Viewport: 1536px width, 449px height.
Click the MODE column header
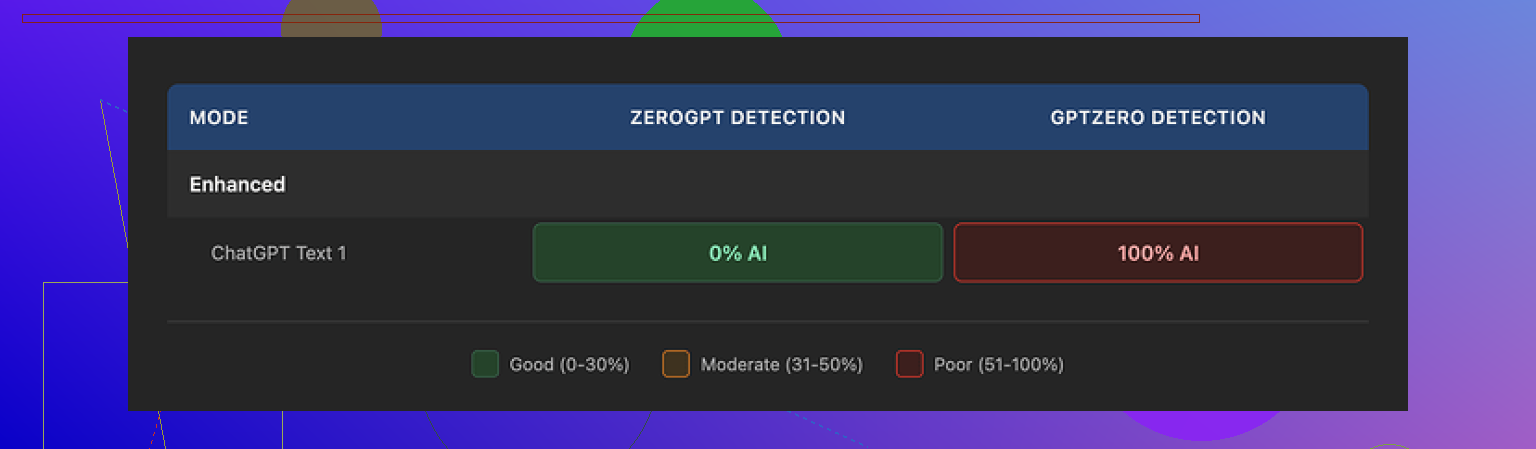pyautogui.click(x=219, y=118)
